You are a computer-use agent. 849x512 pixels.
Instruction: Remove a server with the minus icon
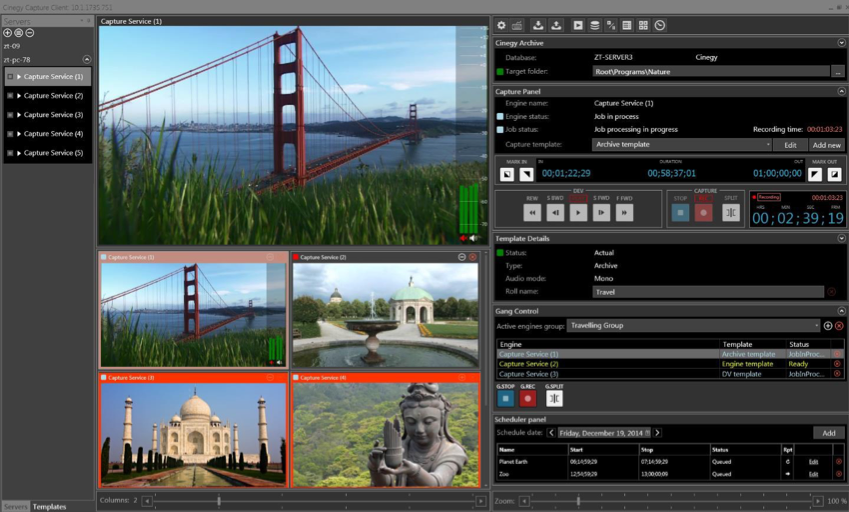coord(30,33)
